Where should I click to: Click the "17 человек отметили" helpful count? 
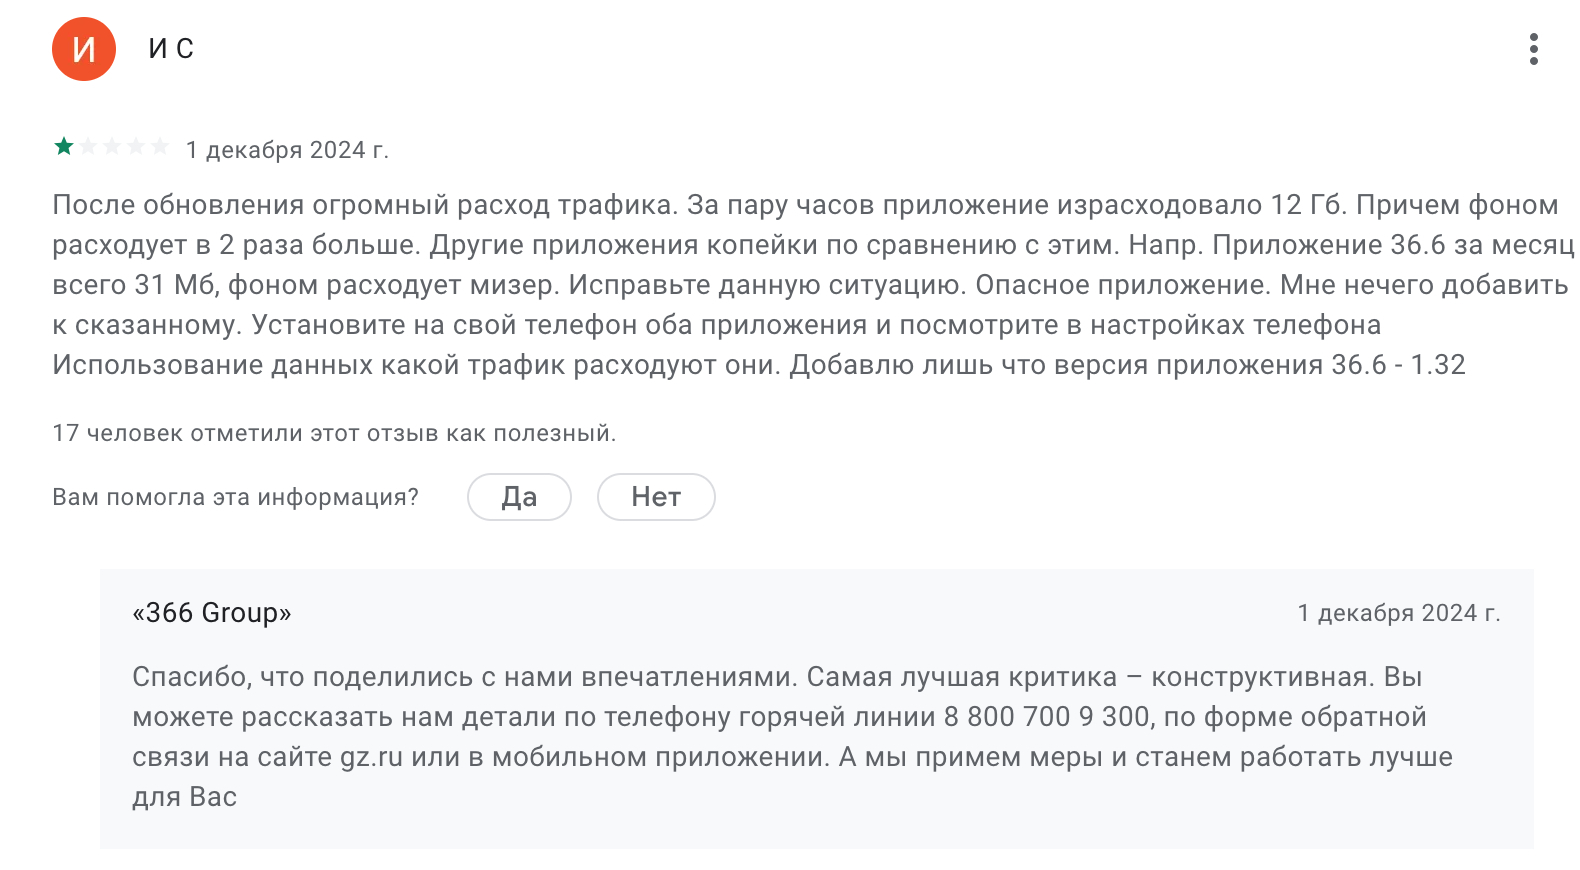pyautogui.click(x=334, y=433)
